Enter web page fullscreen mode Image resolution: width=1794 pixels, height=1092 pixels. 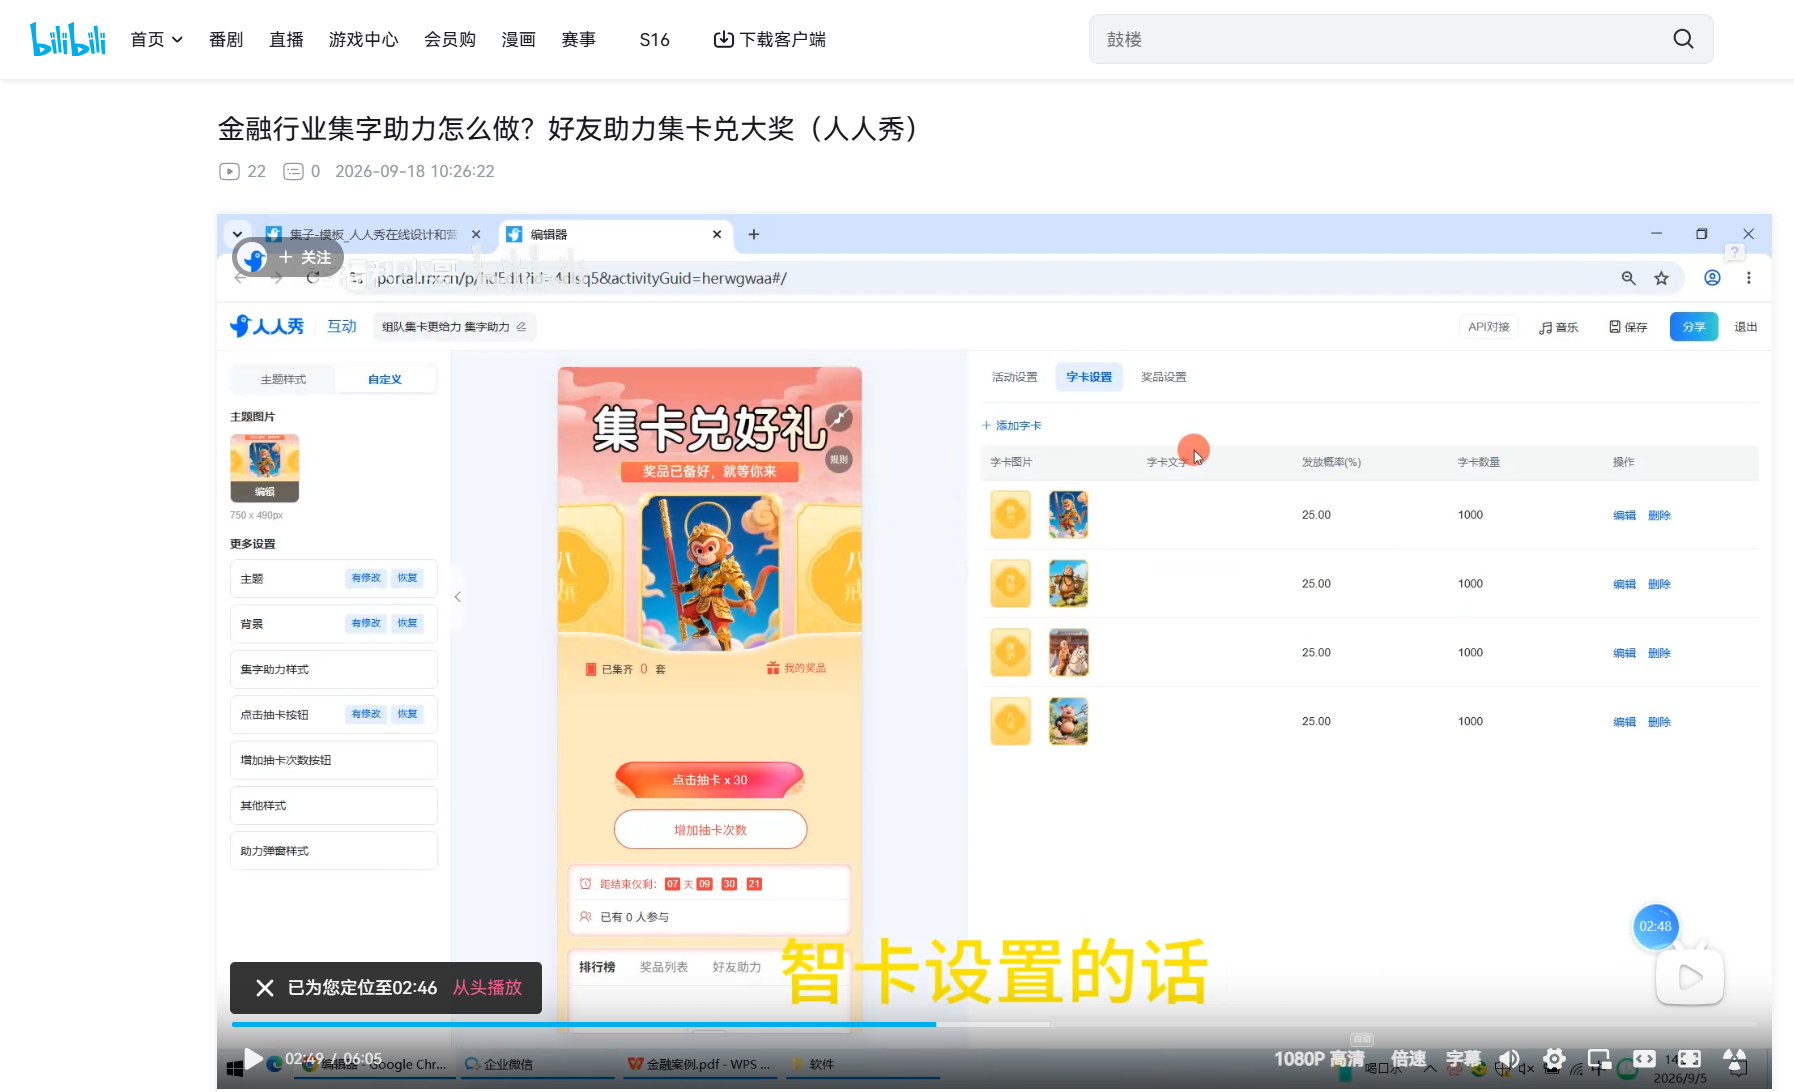point(1689,1059)
